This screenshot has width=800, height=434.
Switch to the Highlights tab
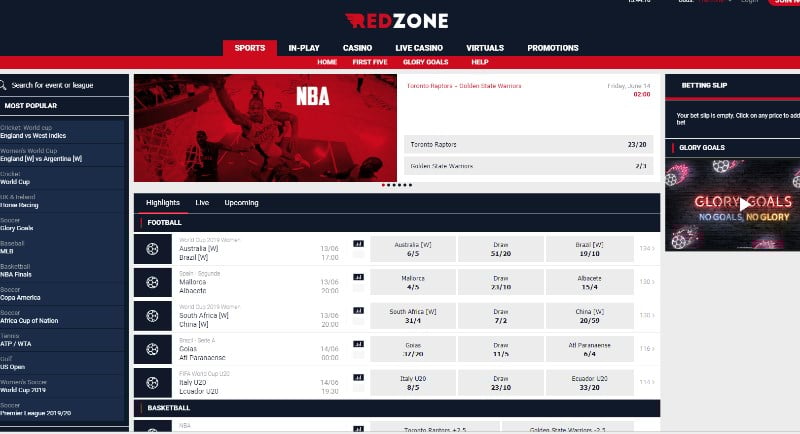click(163, 203)
